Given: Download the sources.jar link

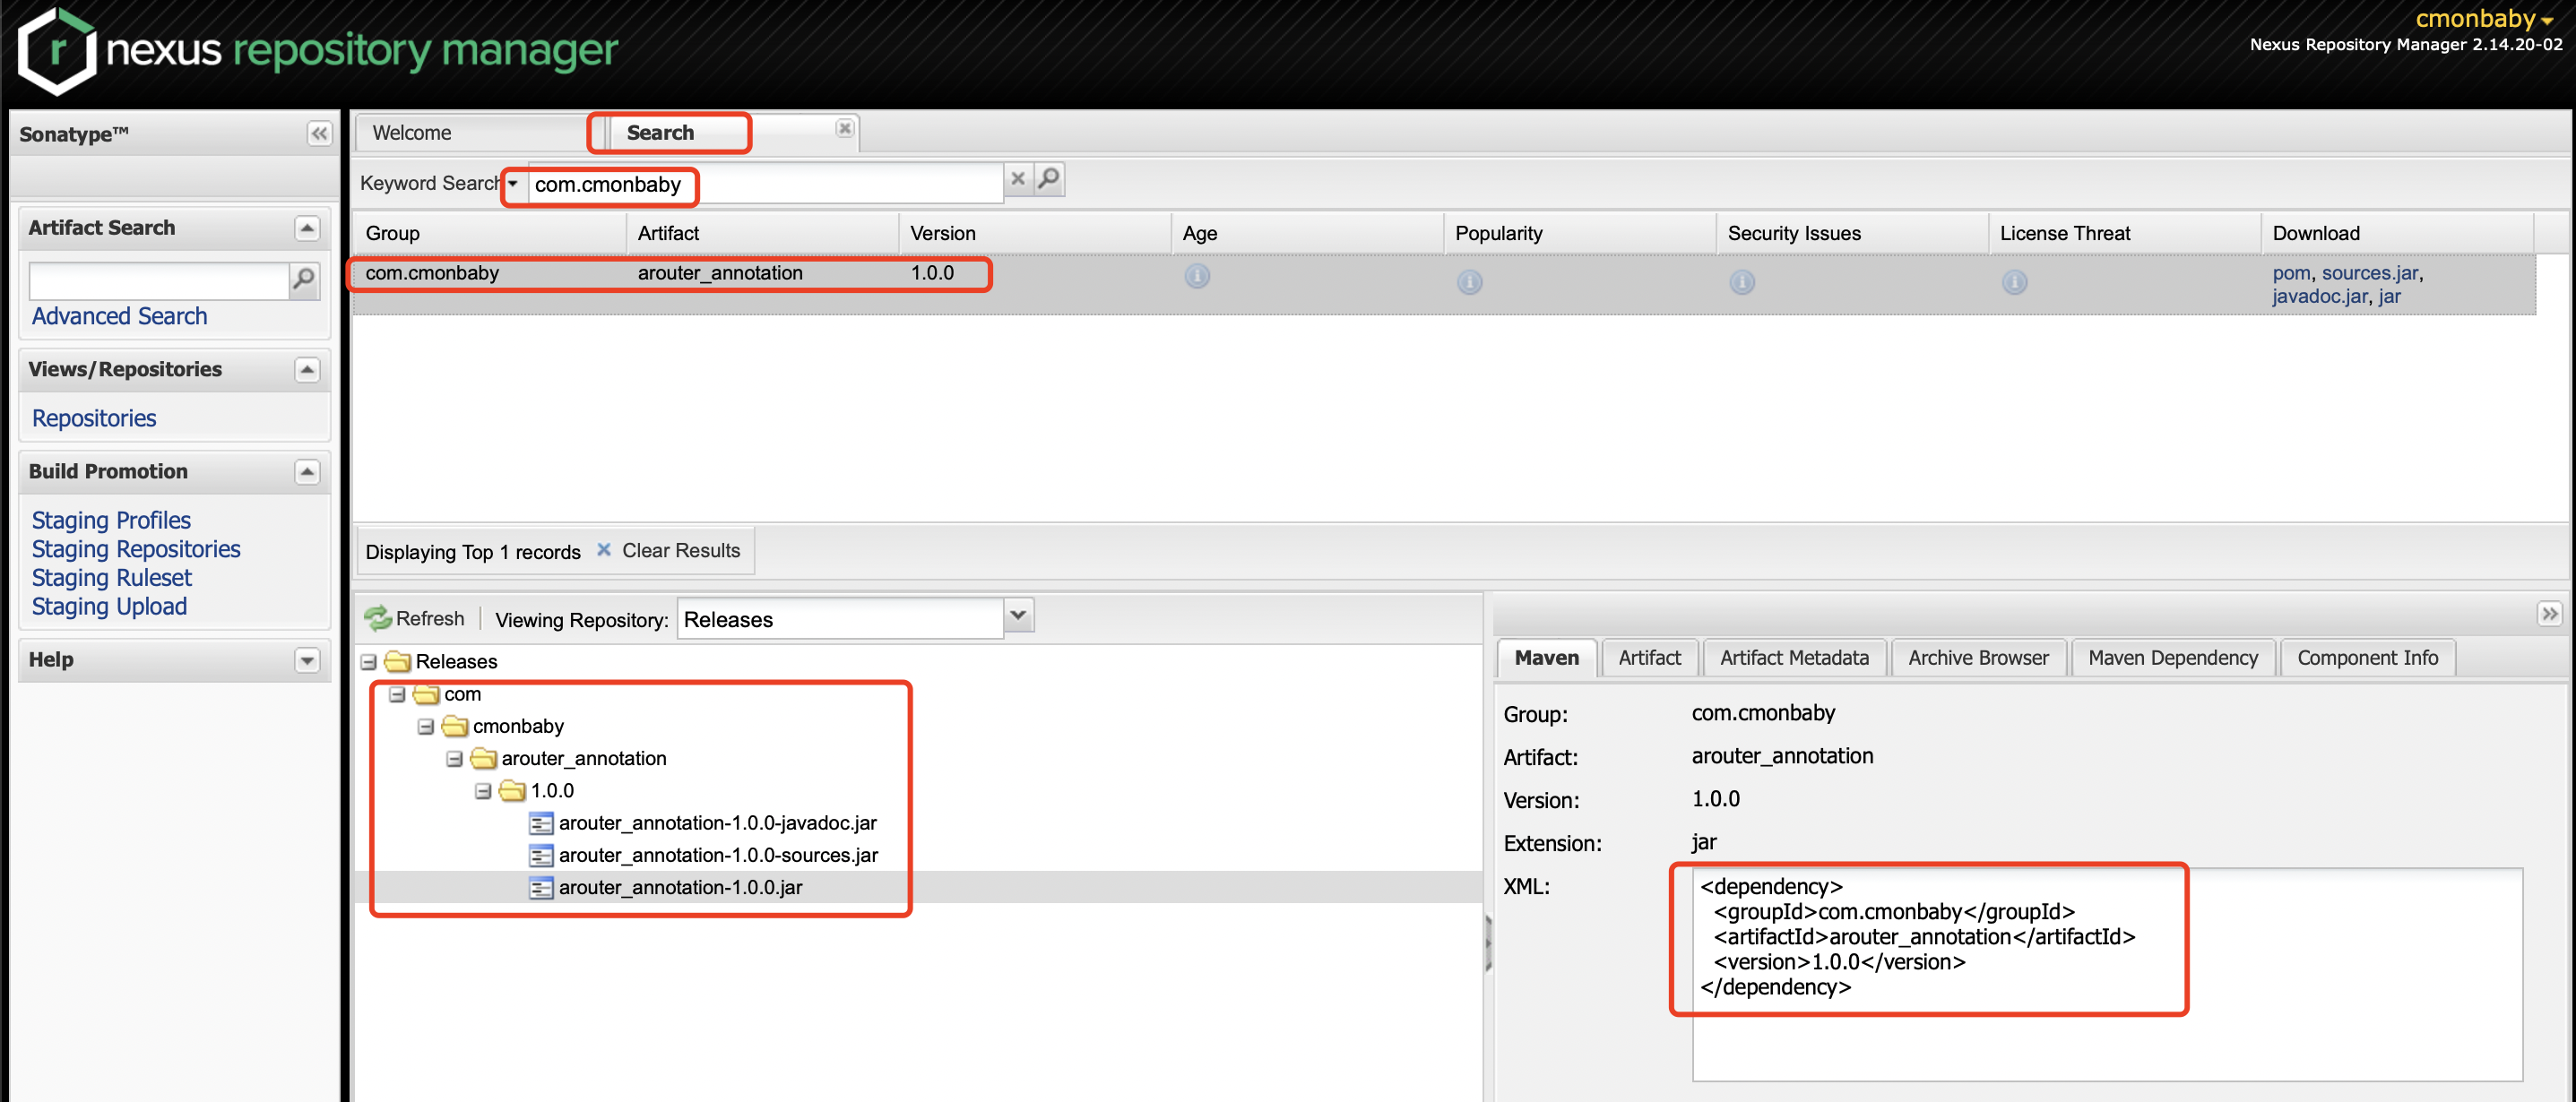Looking at the screenshot, I should tap(2369, 273).
